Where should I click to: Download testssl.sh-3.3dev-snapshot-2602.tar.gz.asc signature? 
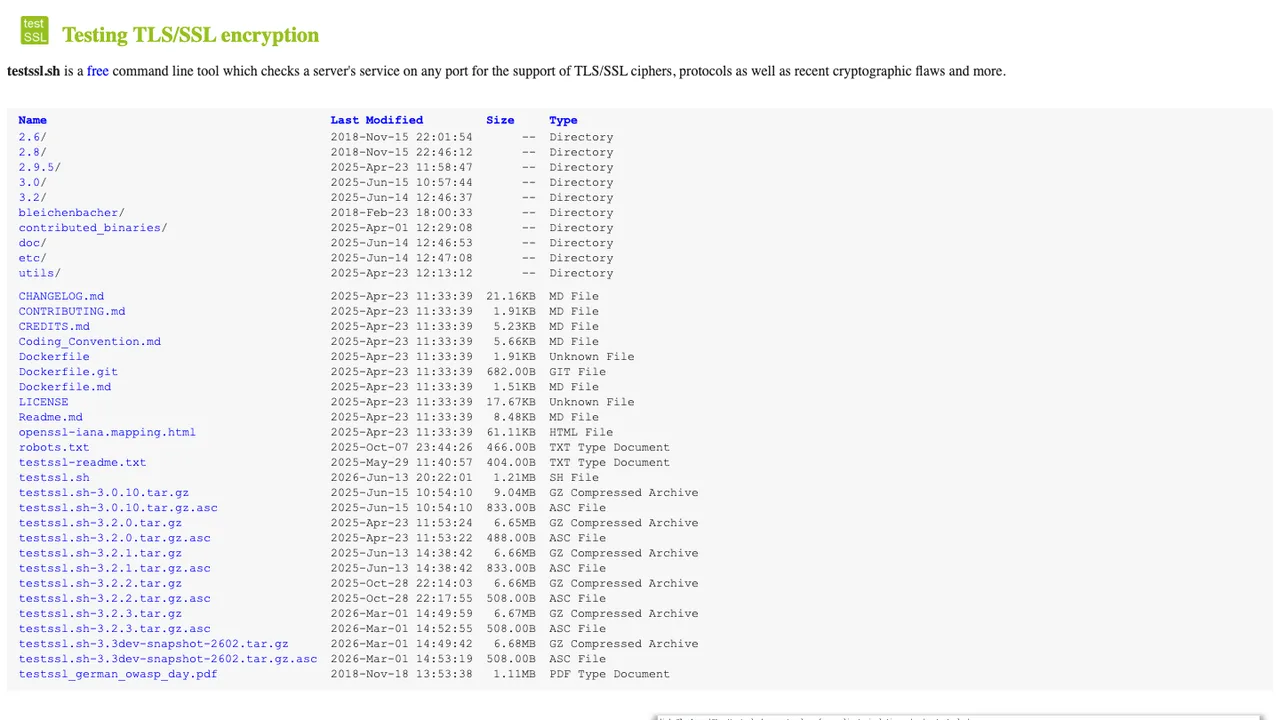[x=168, y=658]
